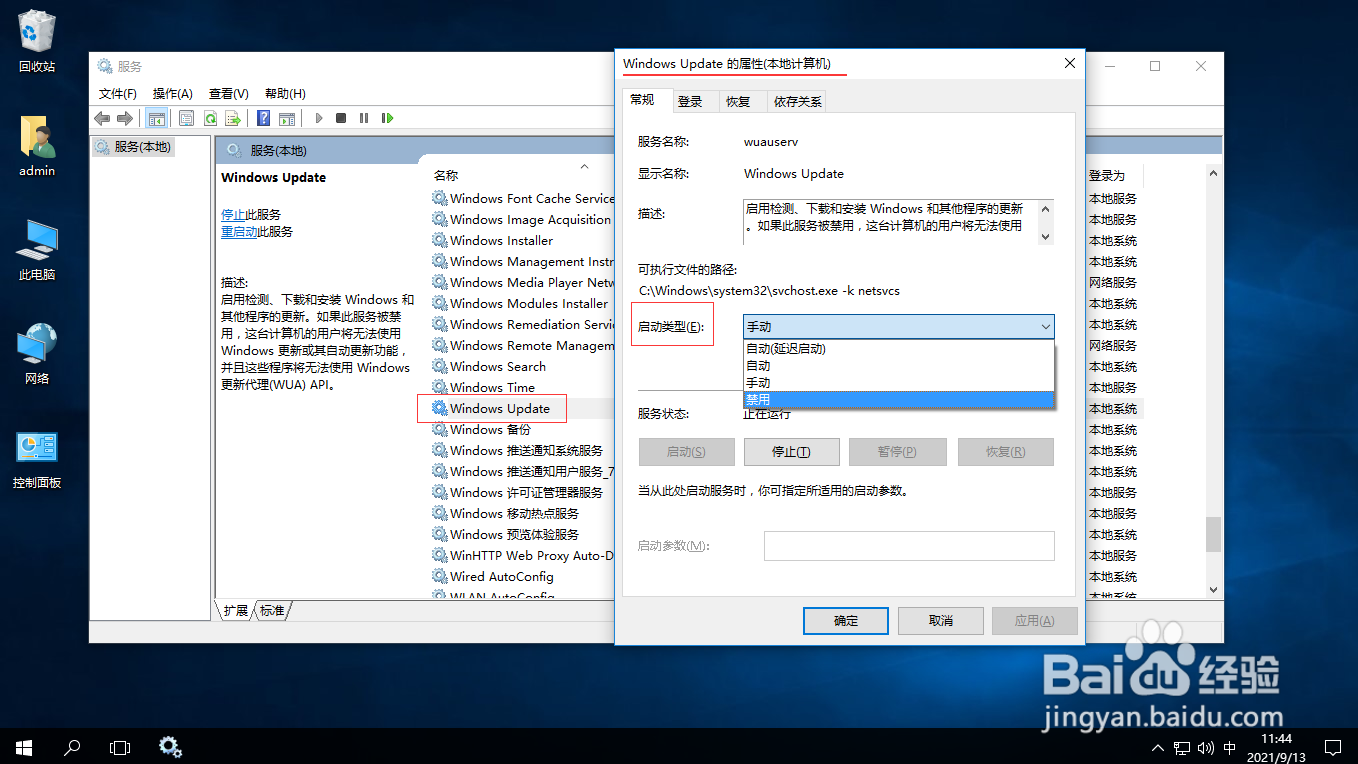Open the admin user folder desktop icon
Image resolution: width=1358 pixels, height=764 pixels.
37,146
